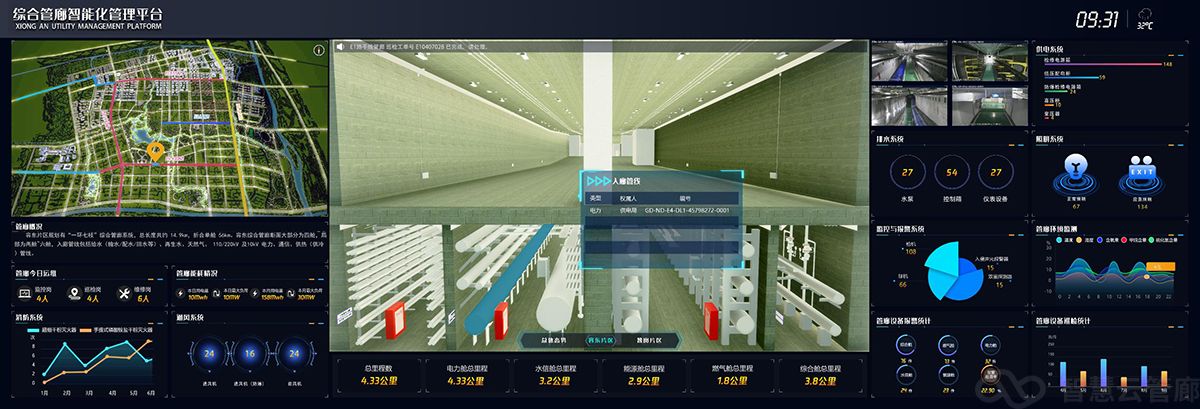Click the orange location pin on the map
The height and width of the screenshot is (409, 1200).
(x=155, y=152)
